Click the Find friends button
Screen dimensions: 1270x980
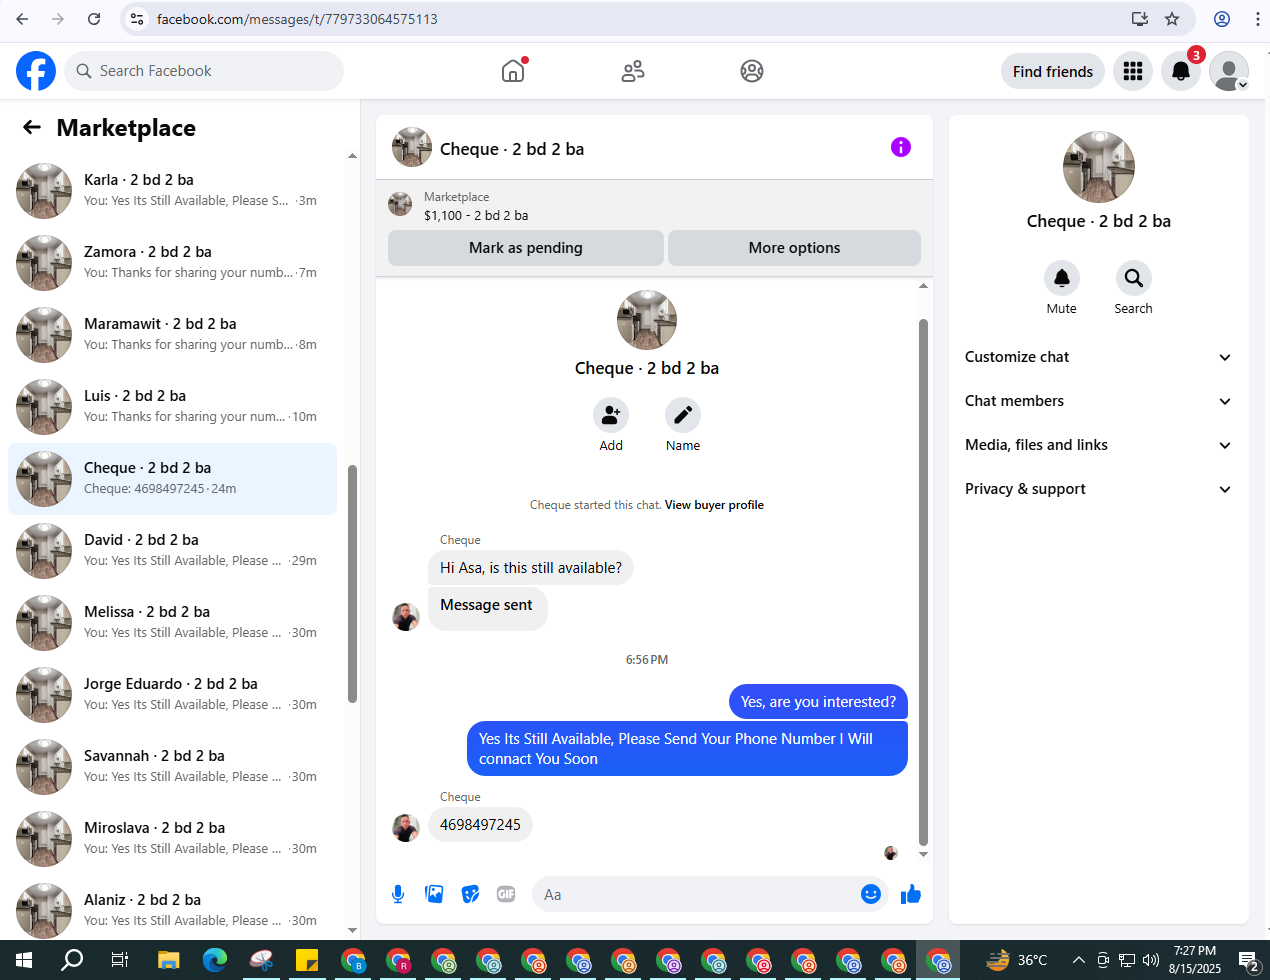click(x=1053, y=71)
